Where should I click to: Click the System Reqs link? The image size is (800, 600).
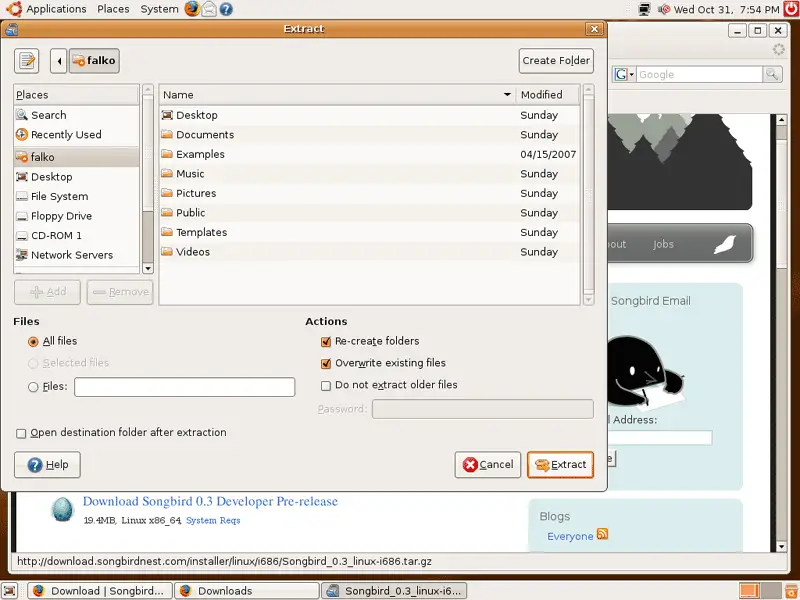click(x=213, y=520)
